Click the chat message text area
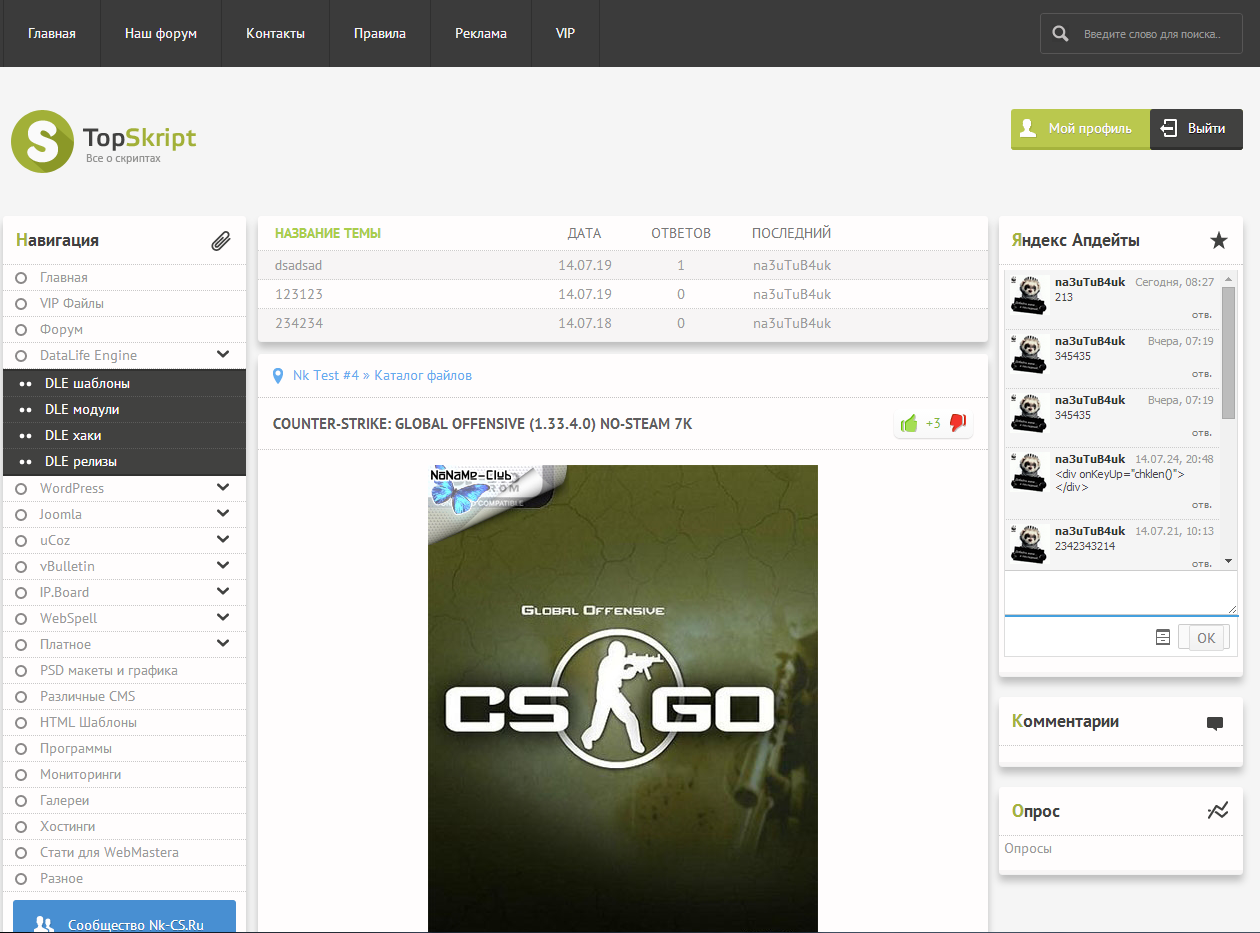The height and width of the screenshot is (933, 1260). [1121, 593]
